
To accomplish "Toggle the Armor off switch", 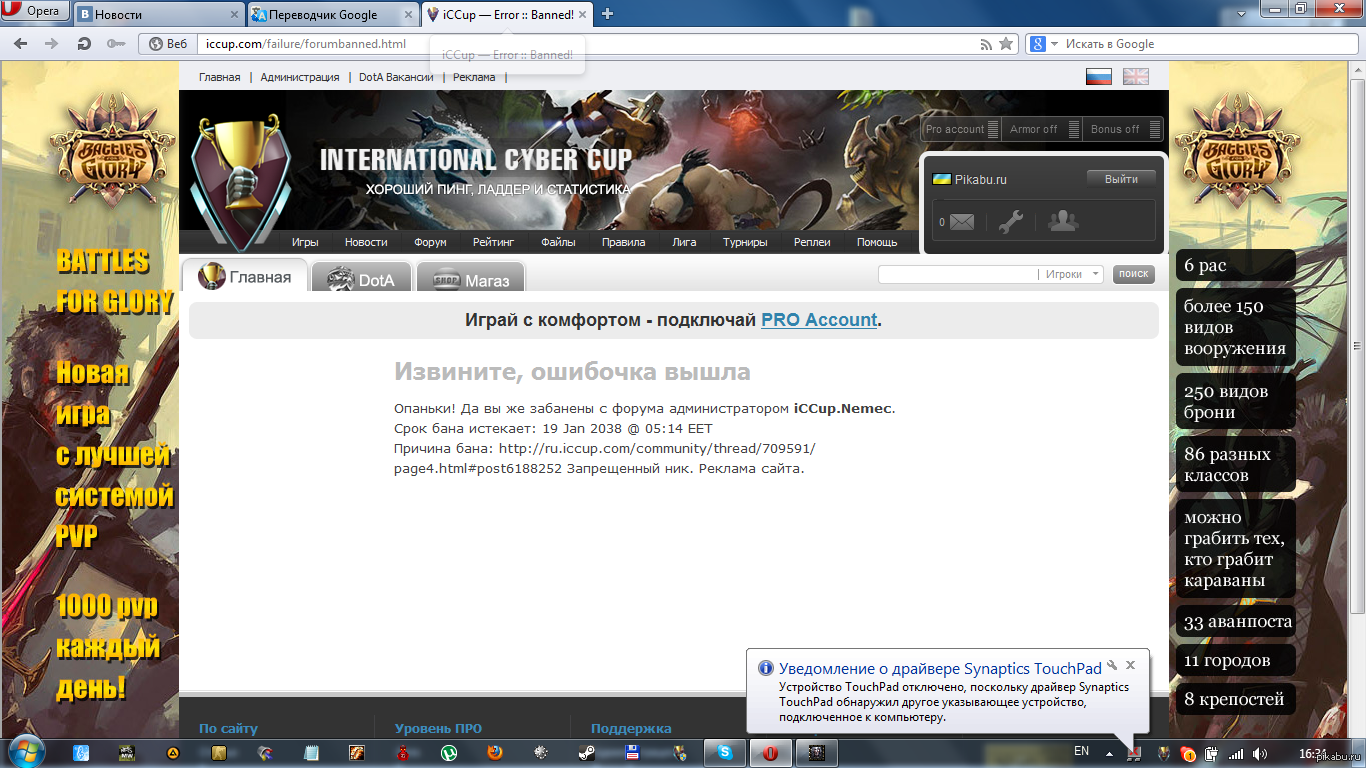I will [x=1042, y=129].
